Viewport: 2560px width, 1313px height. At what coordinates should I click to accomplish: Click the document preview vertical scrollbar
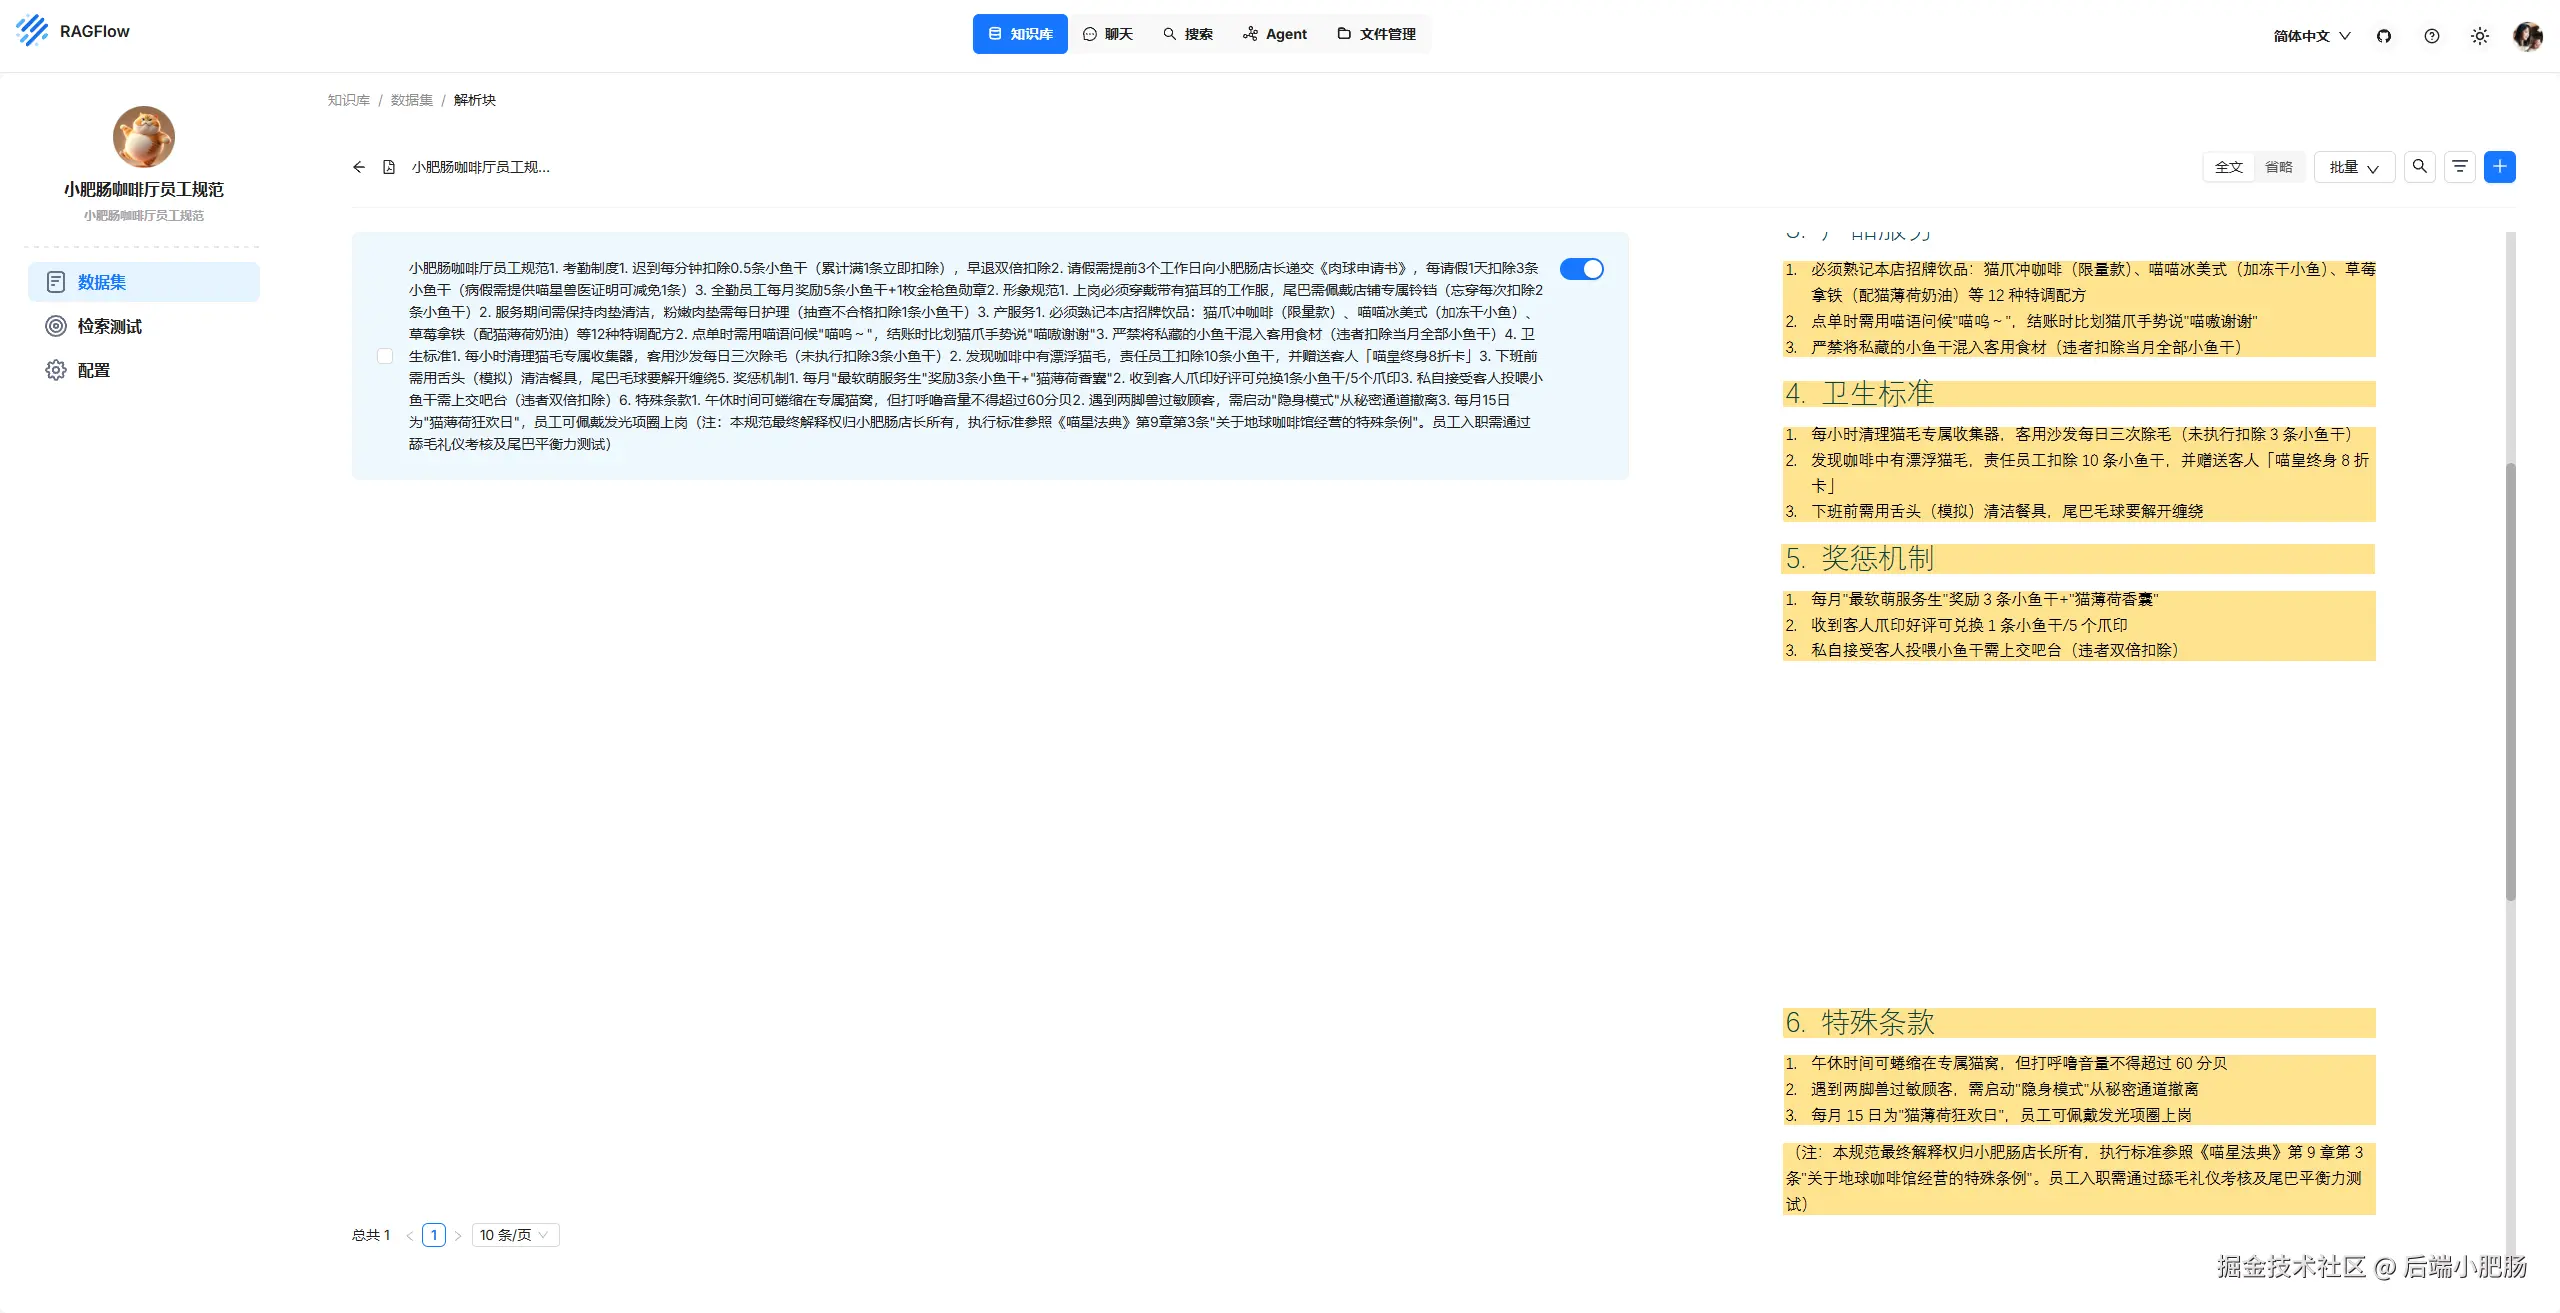point(2509,680)
